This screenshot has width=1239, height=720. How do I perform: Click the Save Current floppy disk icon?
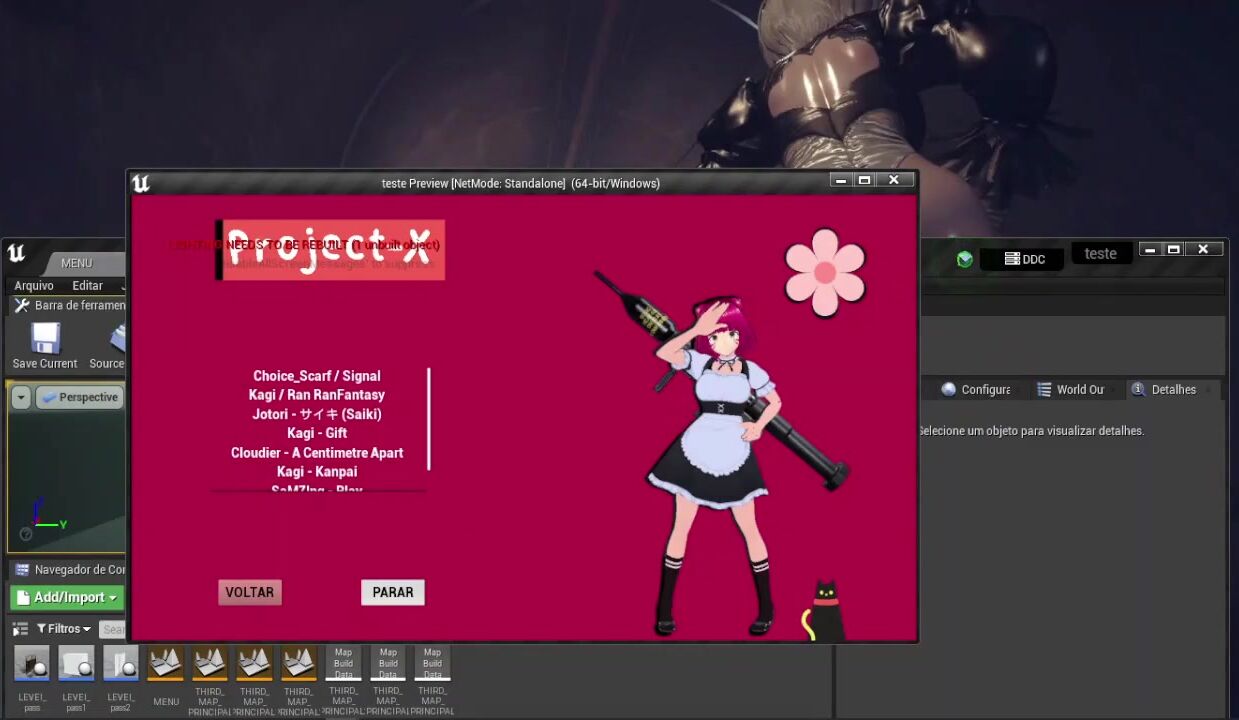45,338
